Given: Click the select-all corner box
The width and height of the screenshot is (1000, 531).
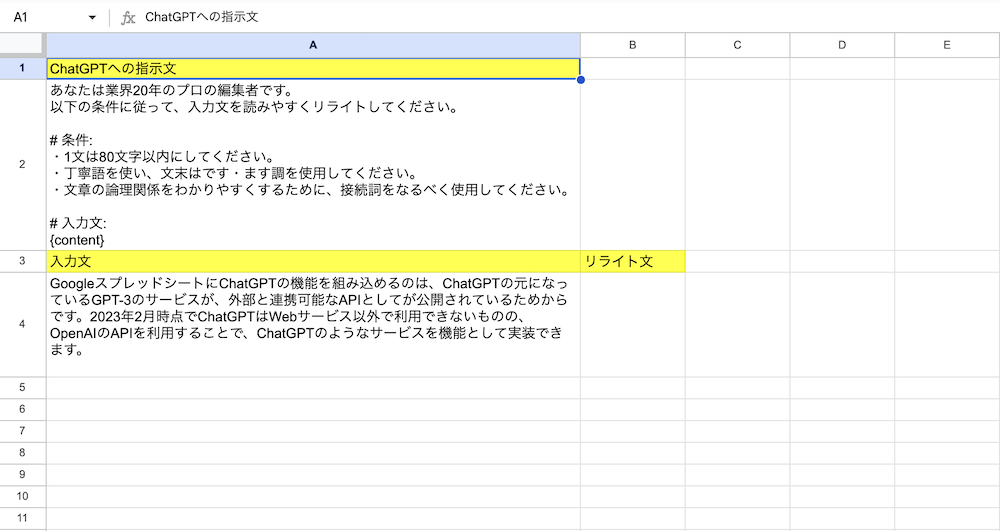Looking at the screenshot, I should pyautogui.click(x=23, y=45).
